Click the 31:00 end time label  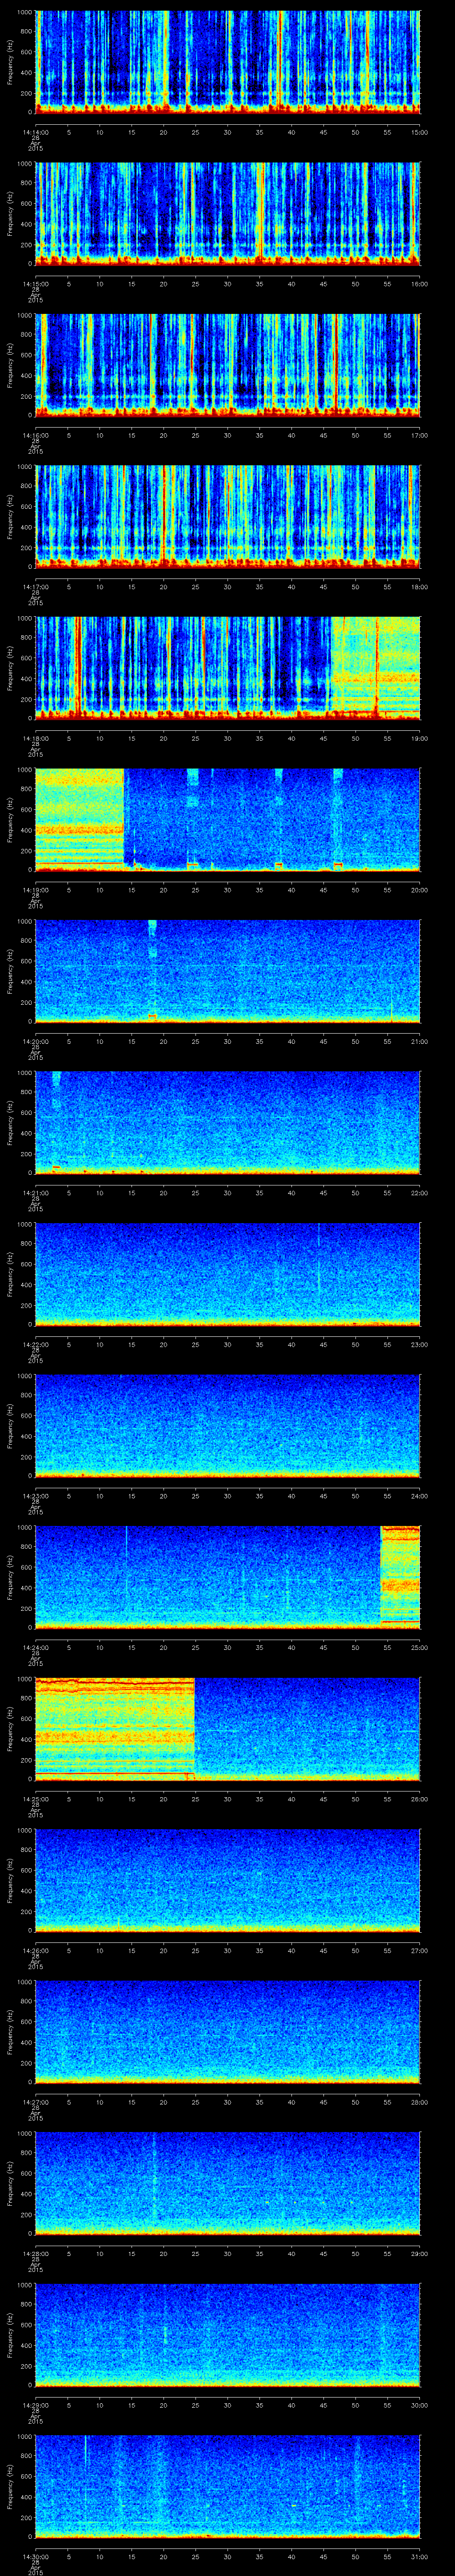[419, 2556]
